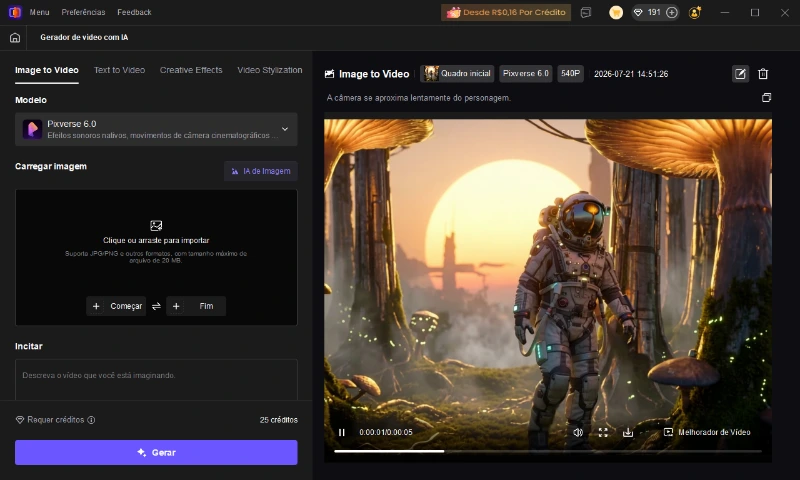Open the shopping cart icon in the title bar
This screenshot has width=800, height=480.
coord(616,12)
